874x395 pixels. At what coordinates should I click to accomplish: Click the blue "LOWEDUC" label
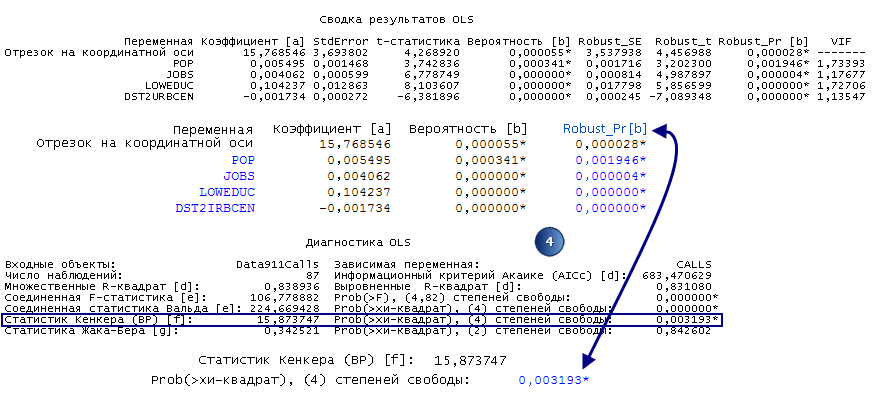(x=227, y=192)
